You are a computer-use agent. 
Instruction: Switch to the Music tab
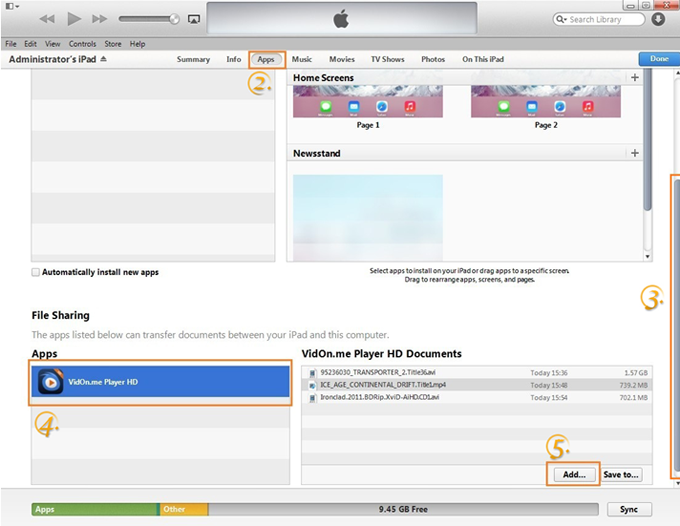302,59
